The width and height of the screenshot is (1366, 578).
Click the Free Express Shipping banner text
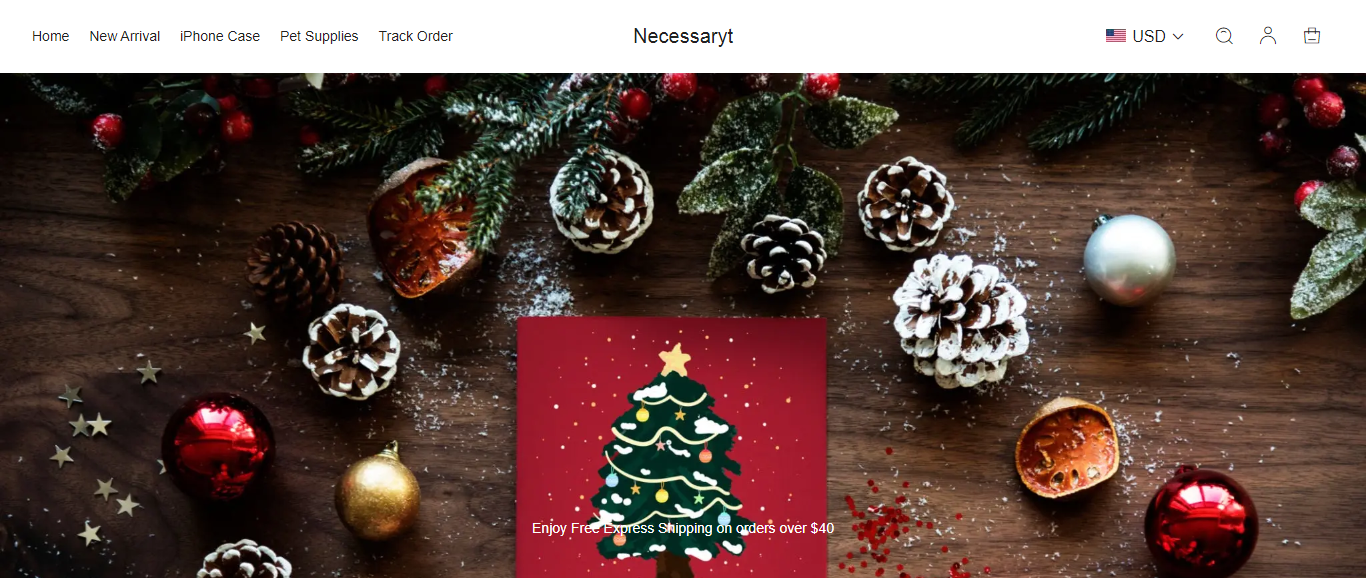pyautogui.click(x=683, y=528)
